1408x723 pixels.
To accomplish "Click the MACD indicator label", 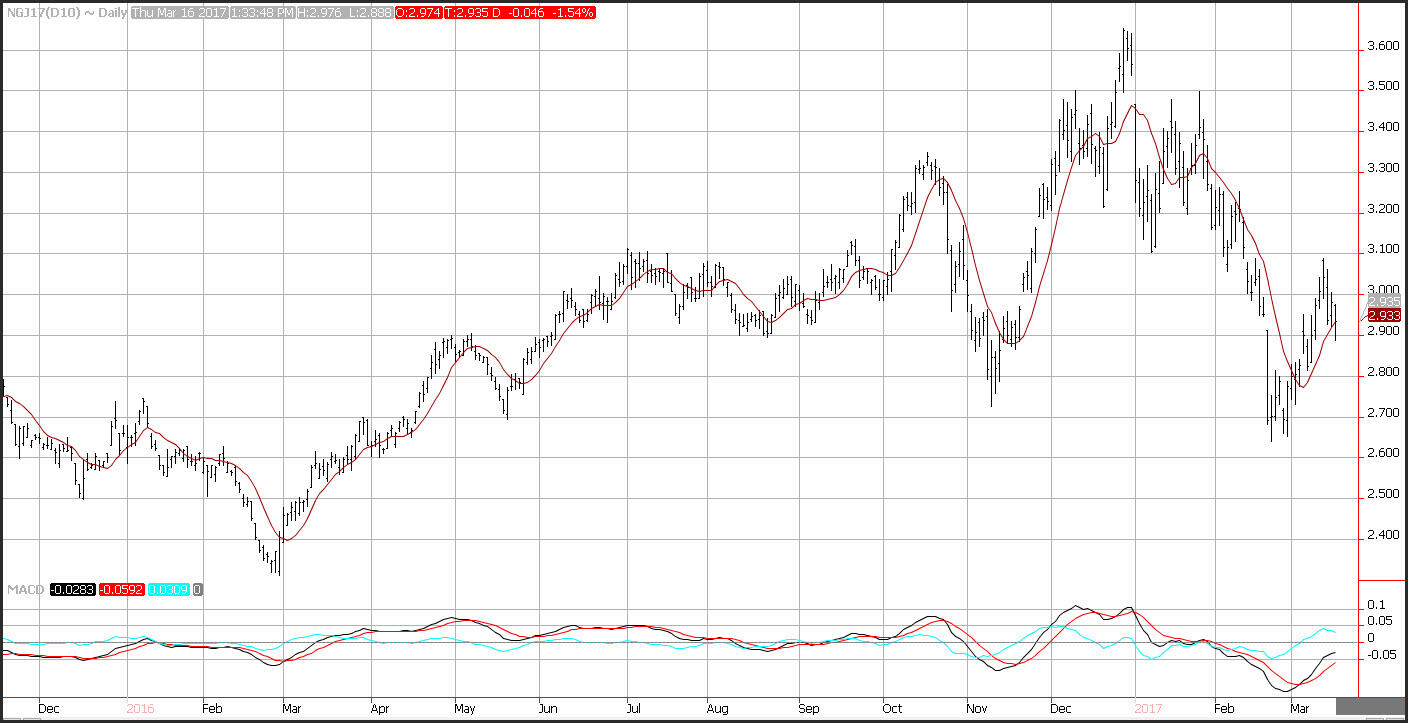I will pyautogui.click(x=24, y=589).
